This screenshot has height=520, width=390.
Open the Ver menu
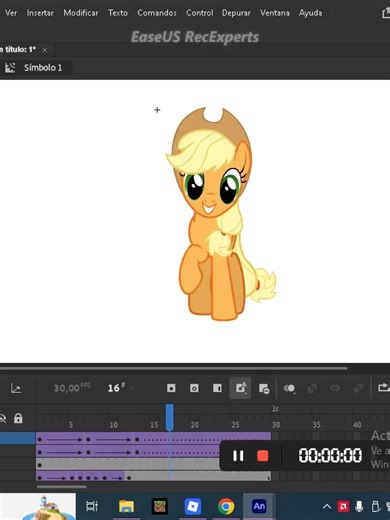[11, 13]
